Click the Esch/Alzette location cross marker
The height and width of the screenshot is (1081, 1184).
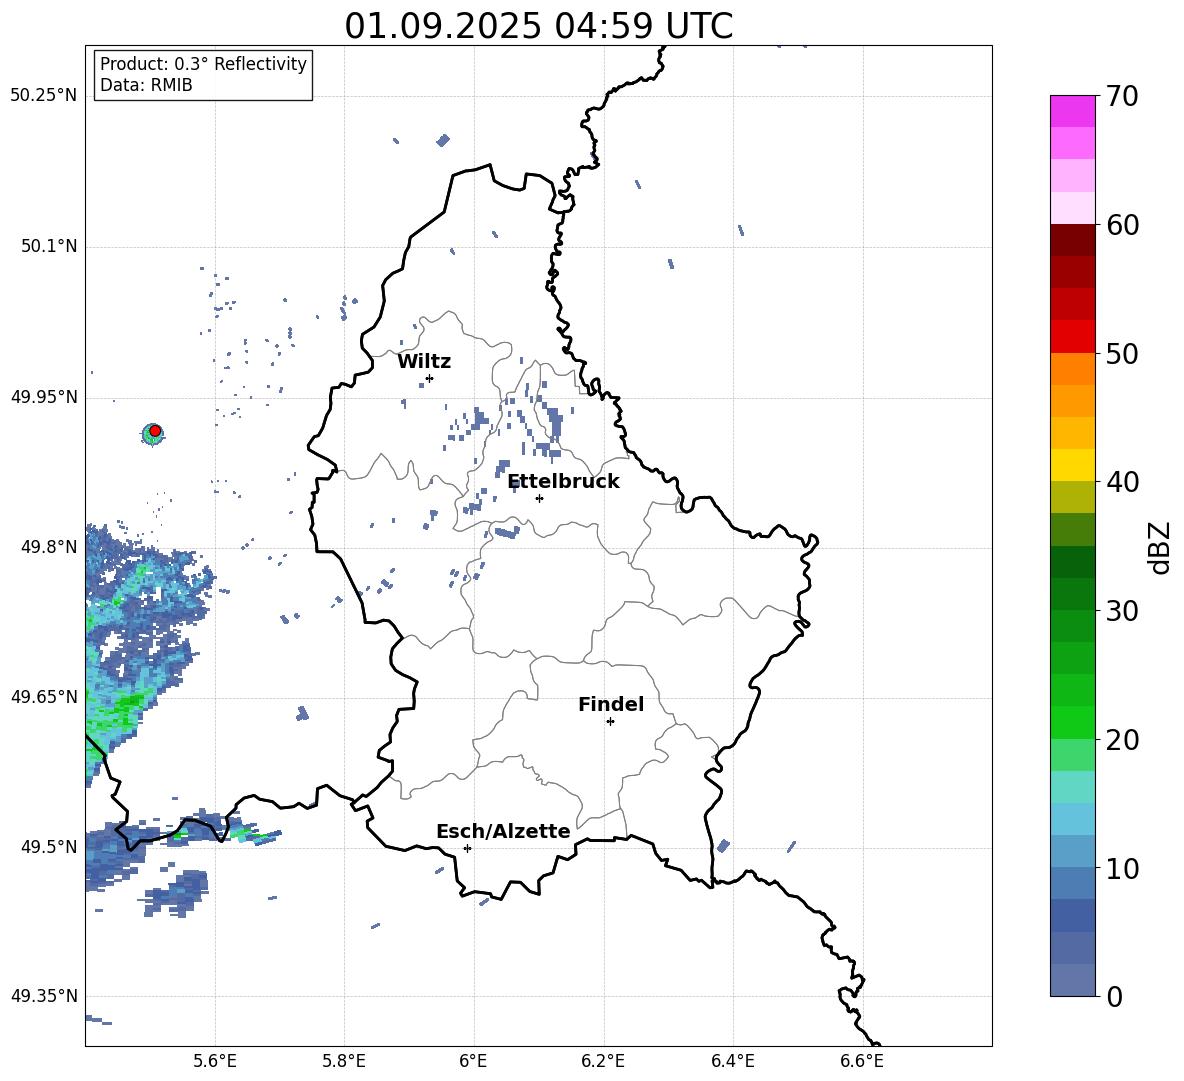(467, 848)
